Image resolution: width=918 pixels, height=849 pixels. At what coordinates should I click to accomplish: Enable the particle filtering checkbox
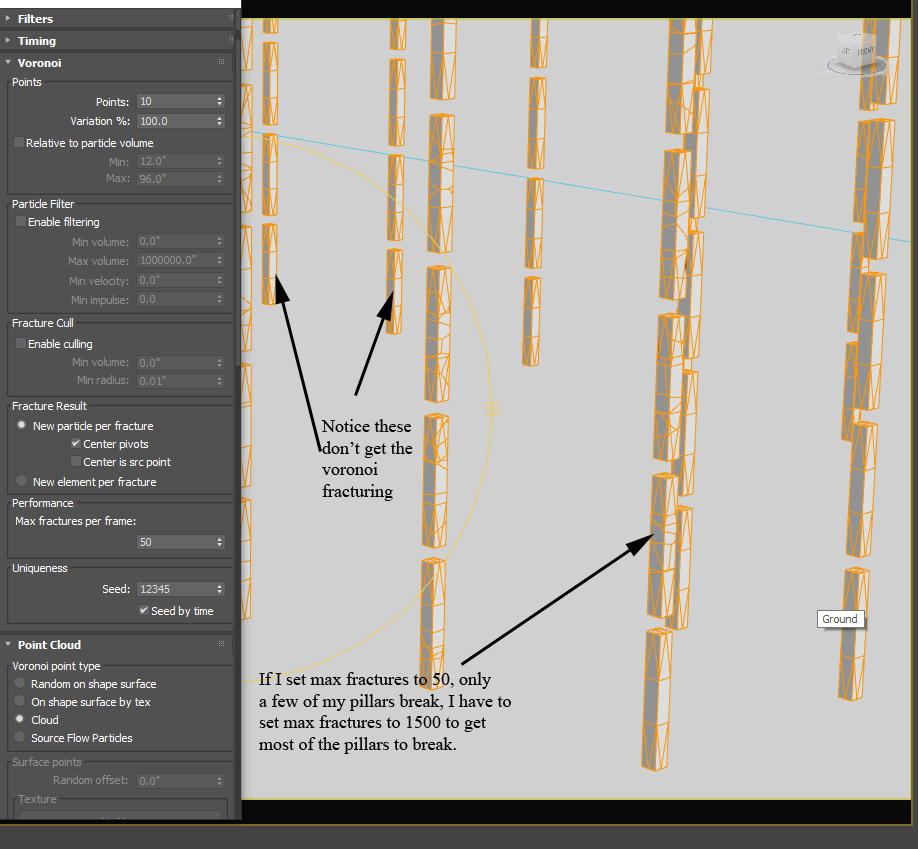pos(19,222)
